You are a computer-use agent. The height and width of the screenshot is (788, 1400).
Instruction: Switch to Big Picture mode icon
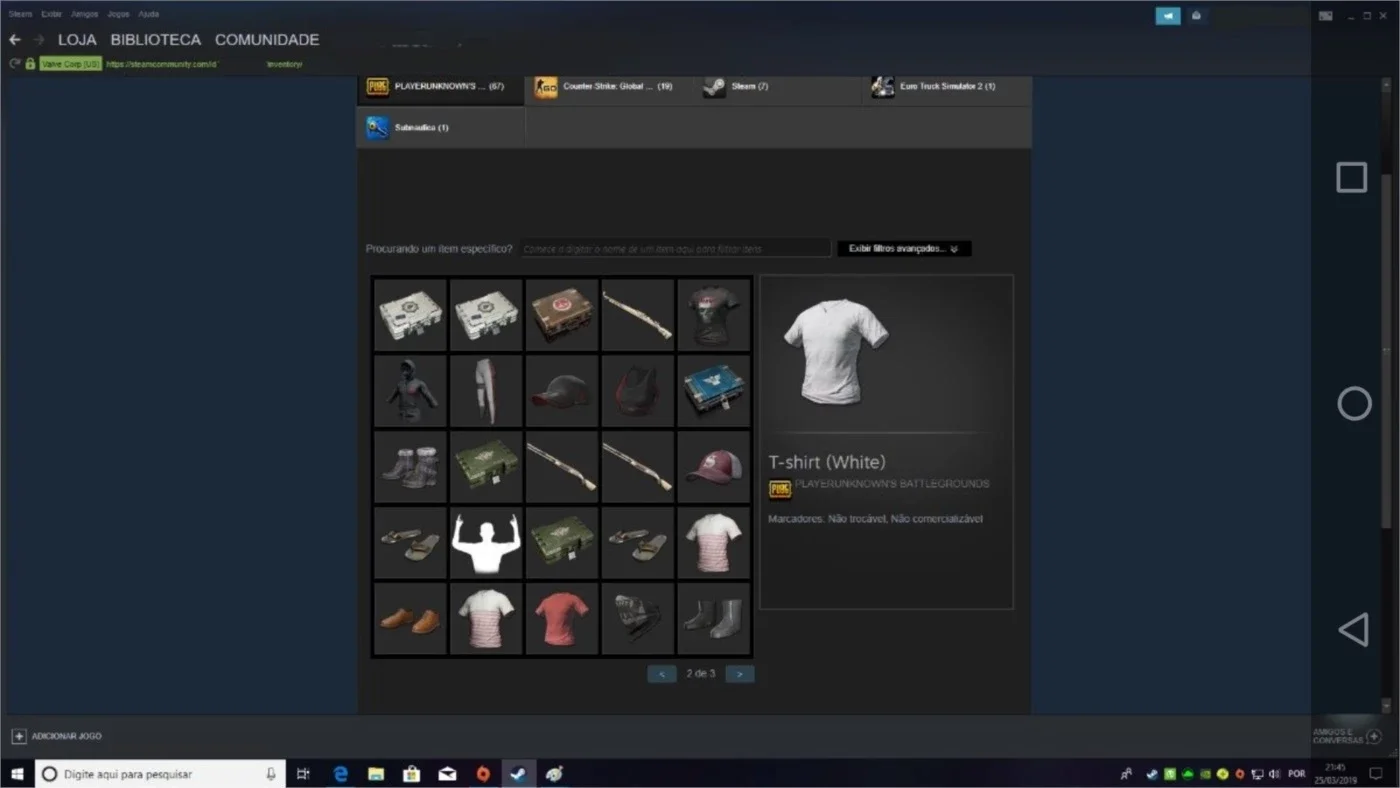pyautogui.click(x=1325, y=15)
